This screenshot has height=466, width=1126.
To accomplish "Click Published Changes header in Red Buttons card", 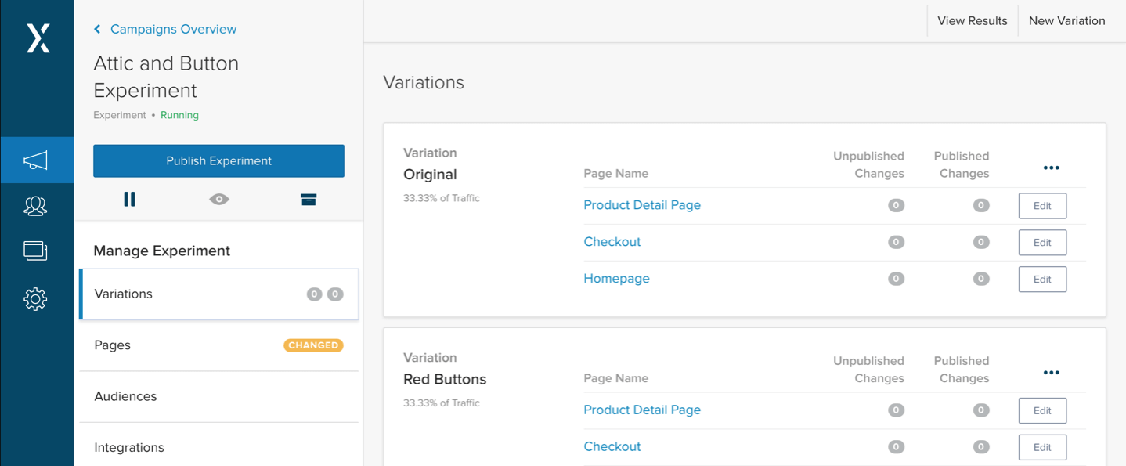I will 961,369.
